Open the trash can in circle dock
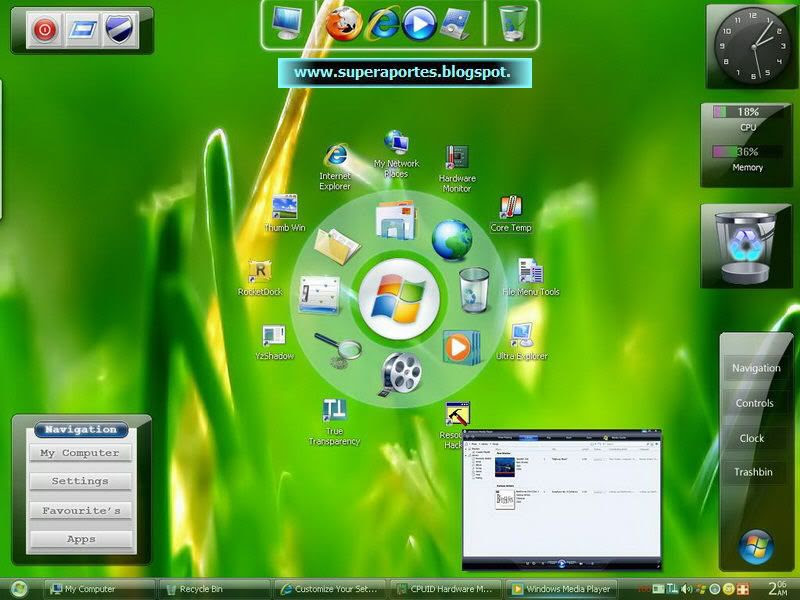 [x=474, y=289]
